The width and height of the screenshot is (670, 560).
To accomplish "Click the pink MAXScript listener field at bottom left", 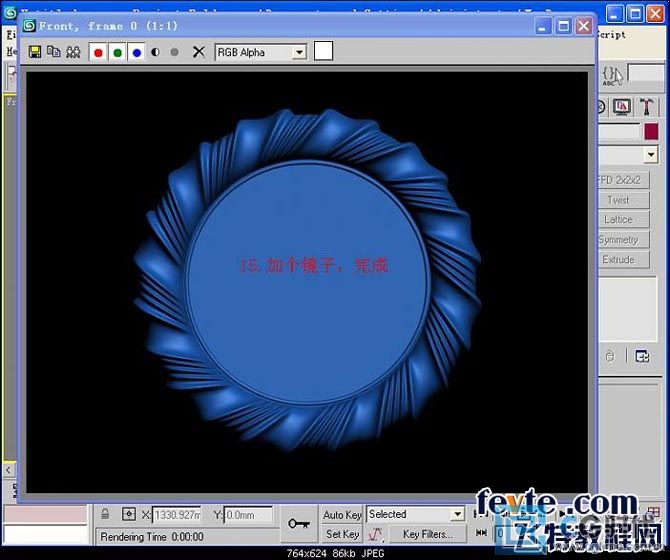I will point(45,515).
